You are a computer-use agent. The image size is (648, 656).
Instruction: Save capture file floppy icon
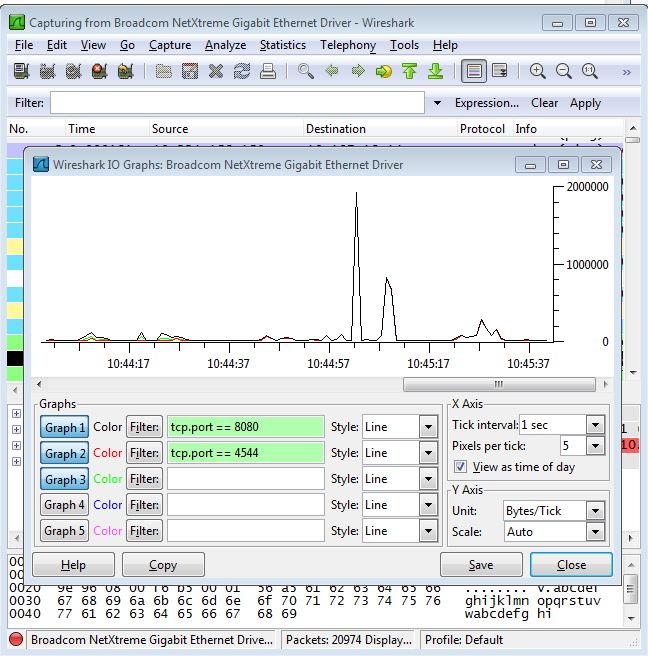(190, 71)
